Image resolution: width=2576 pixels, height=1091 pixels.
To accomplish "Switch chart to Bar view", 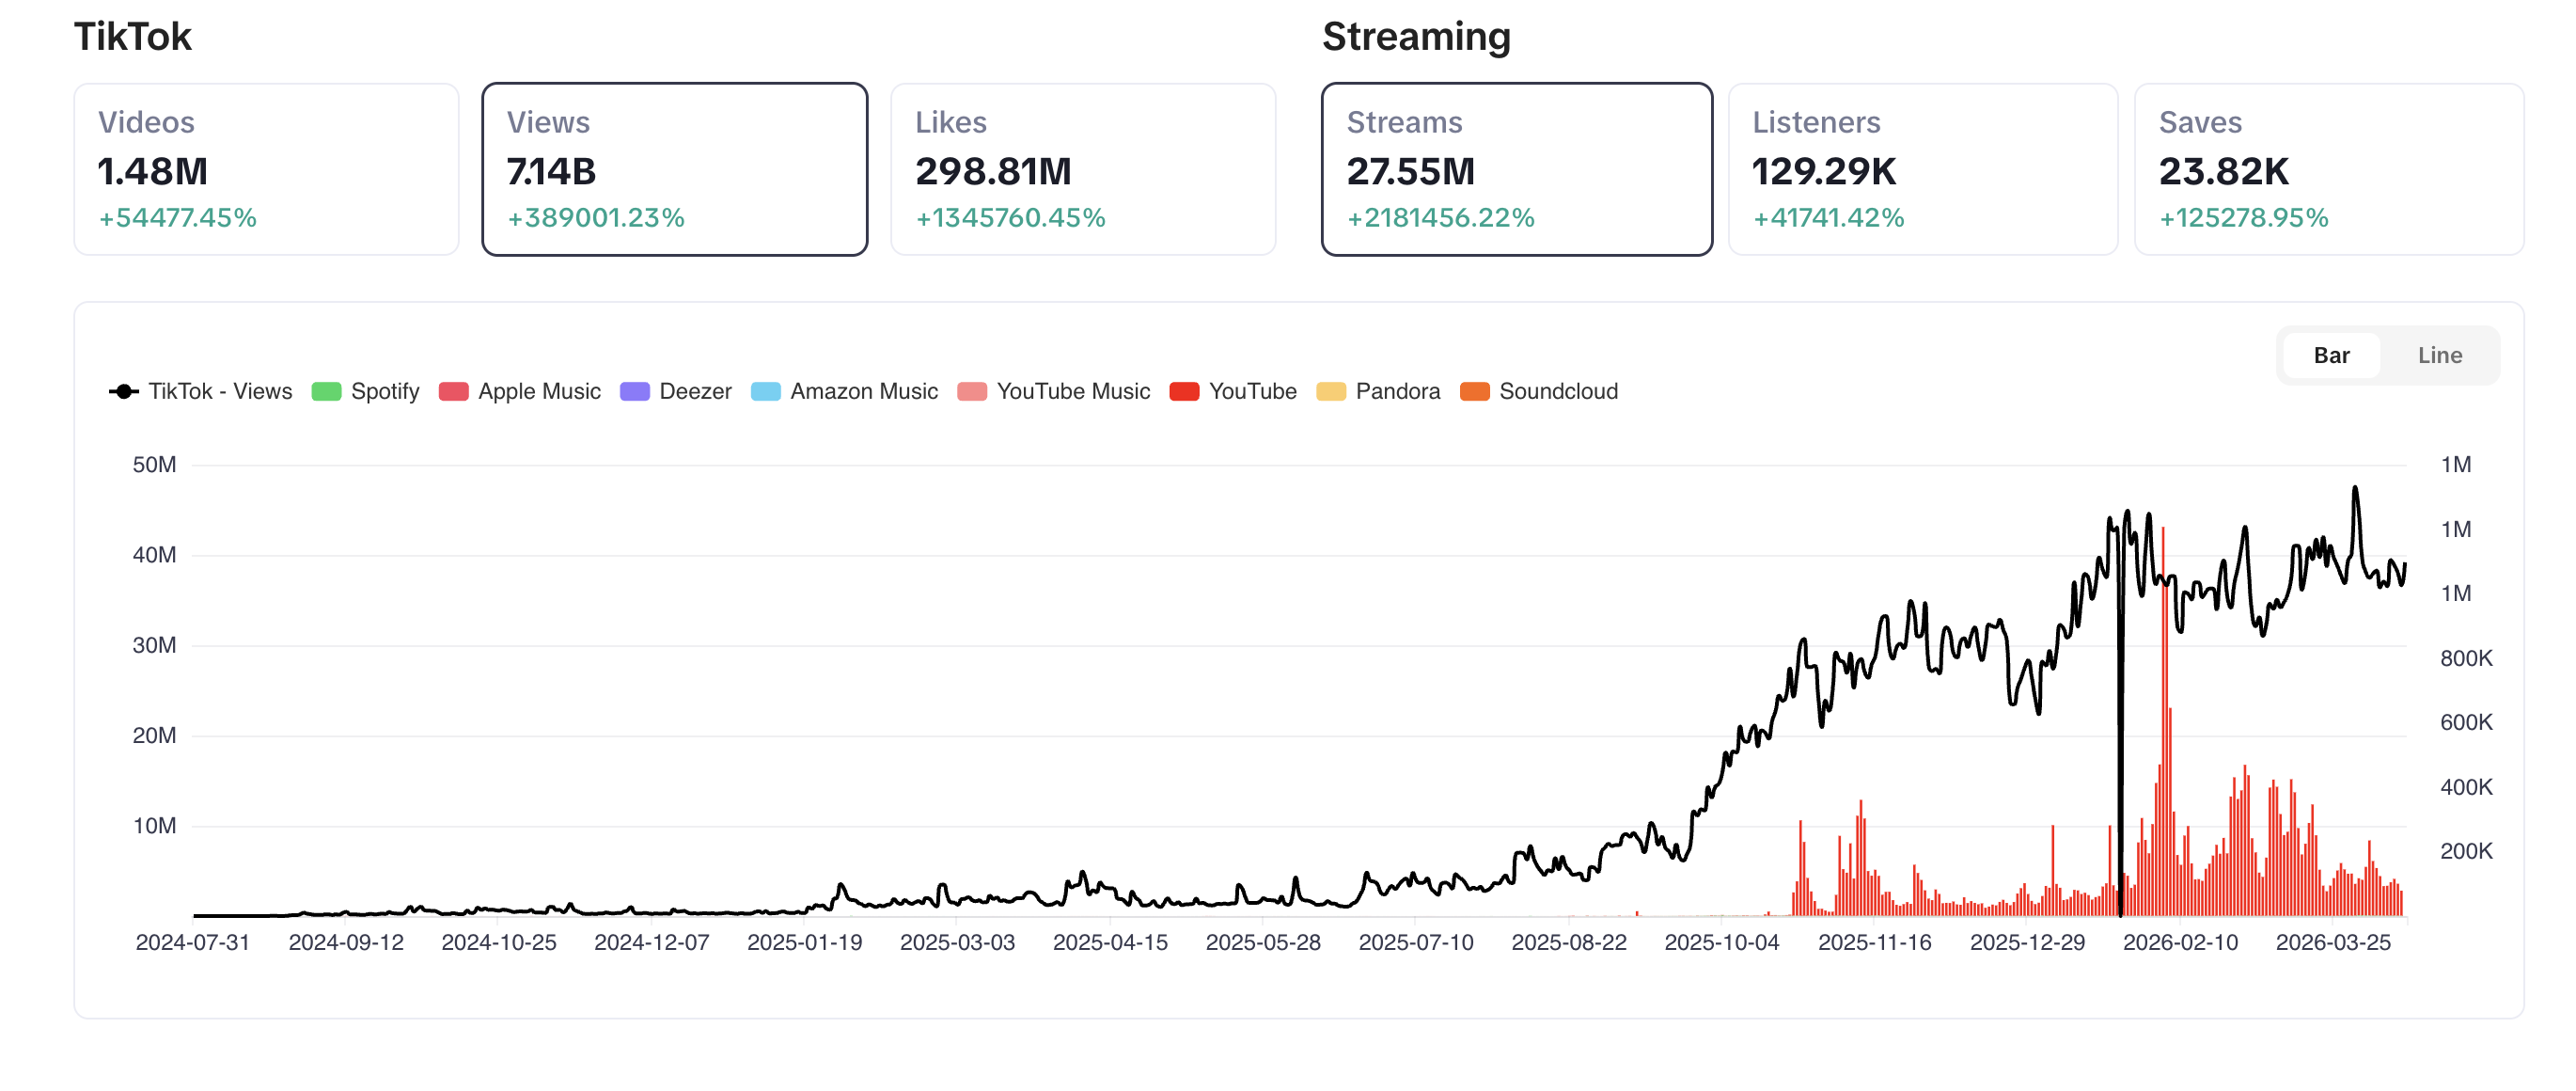I will pyautogui.click(x=2331, y=356).
